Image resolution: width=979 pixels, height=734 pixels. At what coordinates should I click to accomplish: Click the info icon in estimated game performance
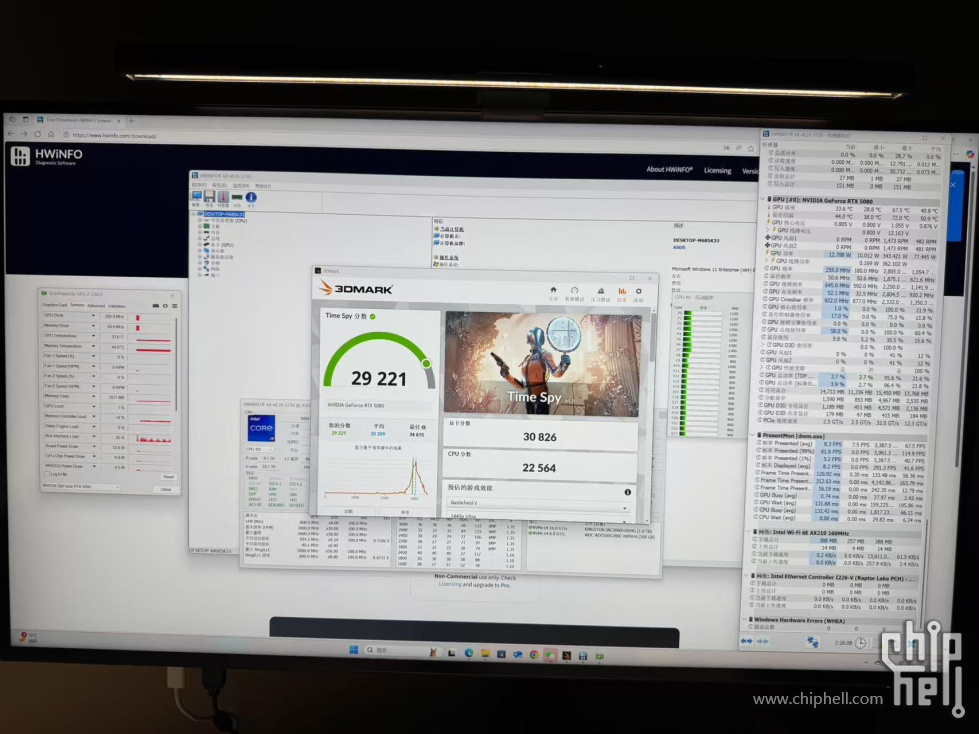[x=627, y=492]
